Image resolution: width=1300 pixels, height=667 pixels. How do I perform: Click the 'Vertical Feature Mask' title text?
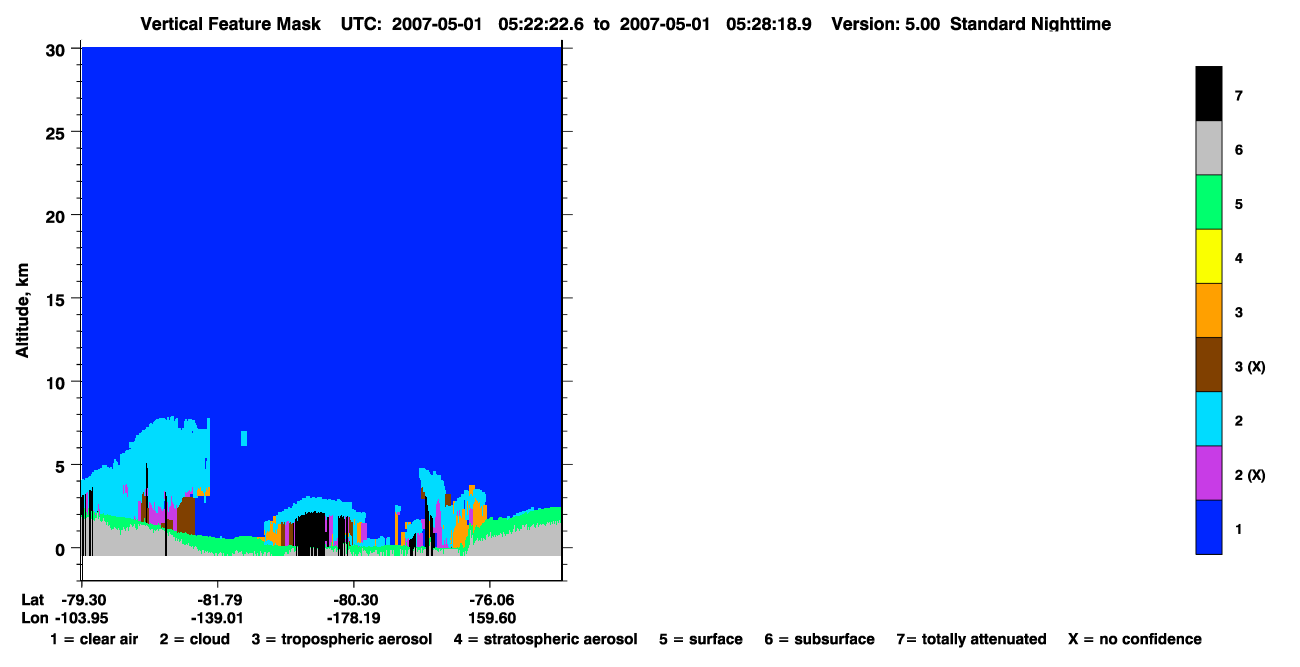pyautogui.click(x=231, y=24)
